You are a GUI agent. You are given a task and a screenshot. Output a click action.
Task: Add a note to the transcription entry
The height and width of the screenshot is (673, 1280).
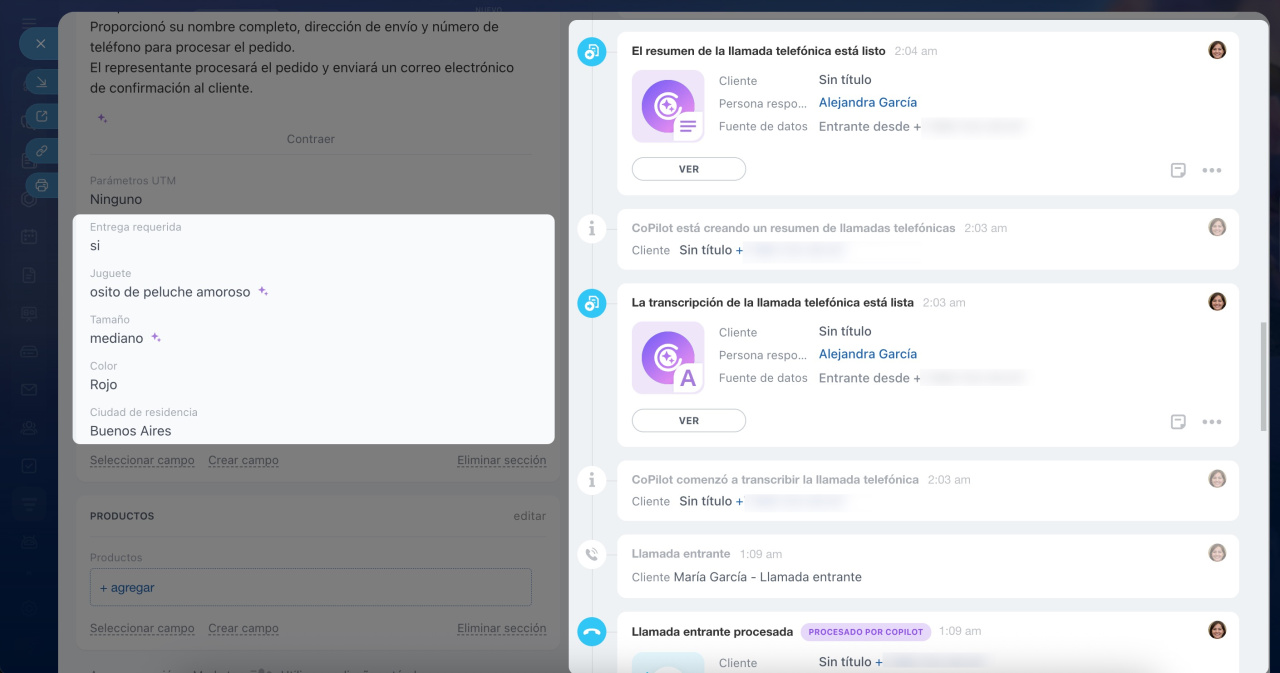pos(1178,422)
